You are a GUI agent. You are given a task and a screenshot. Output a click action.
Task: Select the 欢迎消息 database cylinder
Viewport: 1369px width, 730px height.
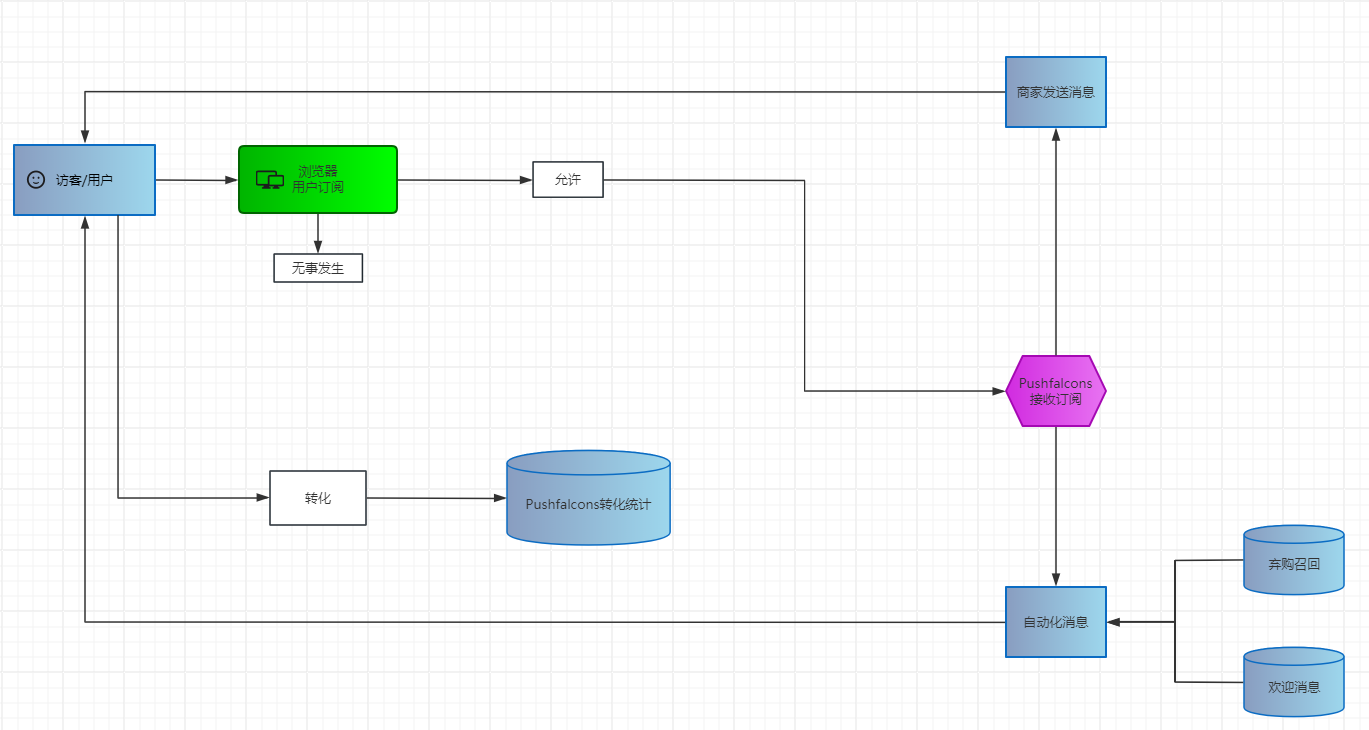[x=1294, y=682]
